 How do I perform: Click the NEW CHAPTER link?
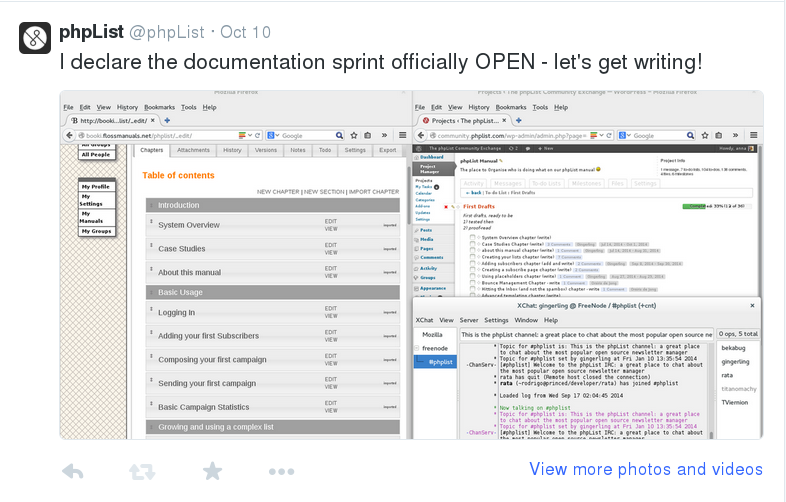tap(278, 192)
